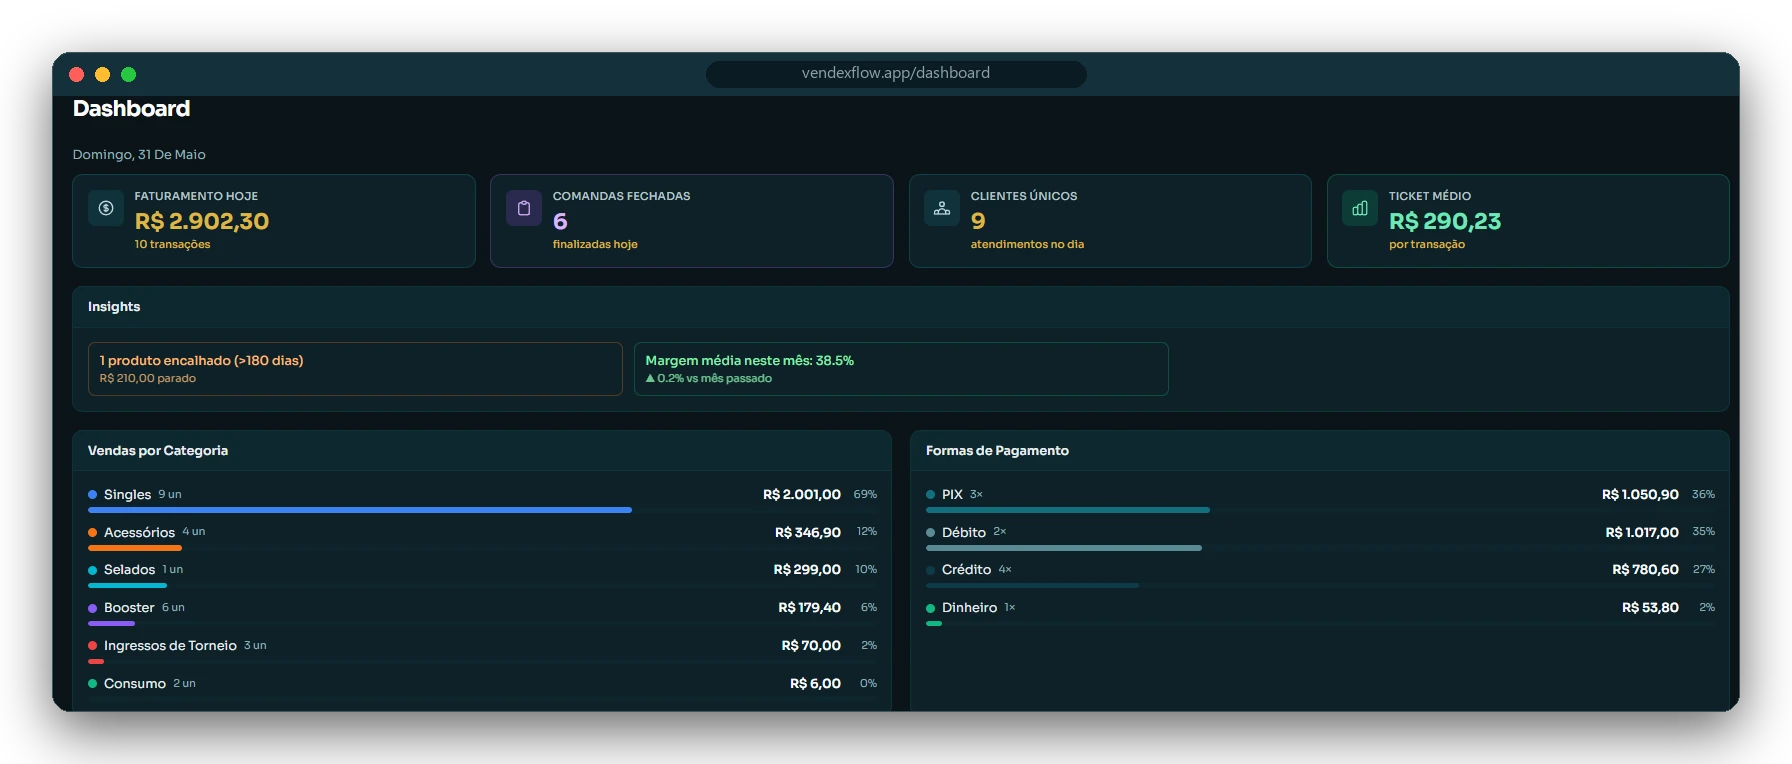
Task: Click the Insights section heading
Action: tap(114, 306)
